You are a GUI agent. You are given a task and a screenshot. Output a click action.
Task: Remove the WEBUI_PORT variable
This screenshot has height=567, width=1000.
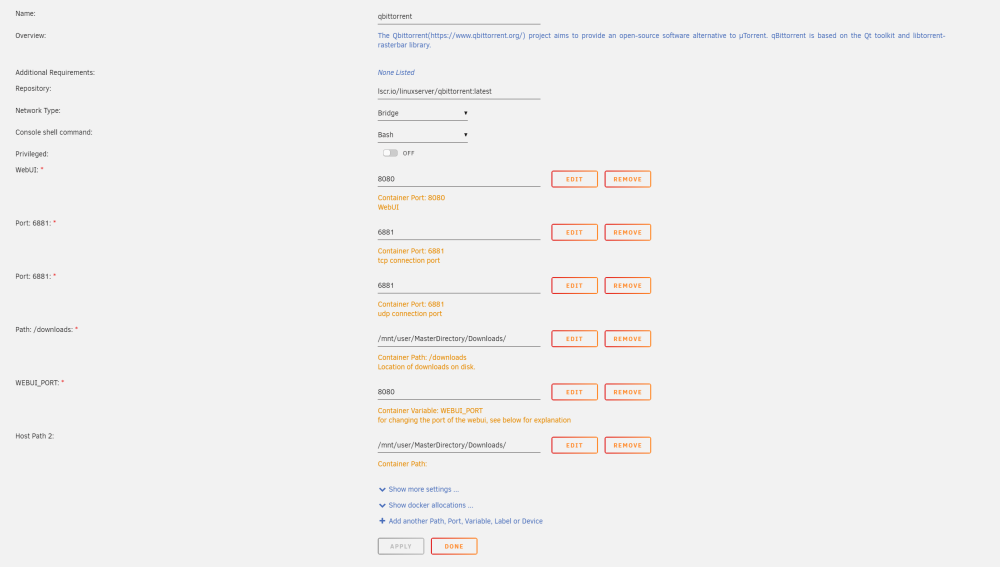tap(628, 392)
